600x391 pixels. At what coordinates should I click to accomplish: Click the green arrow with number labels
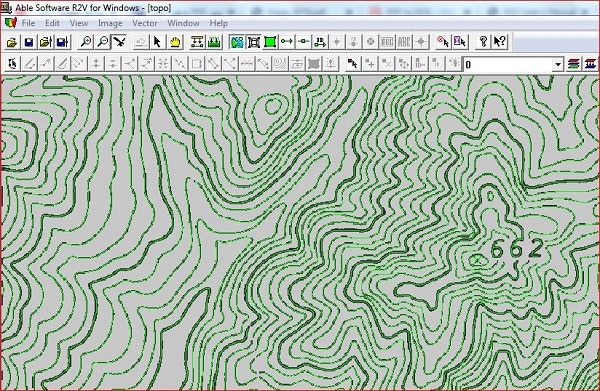click(320, 42)
